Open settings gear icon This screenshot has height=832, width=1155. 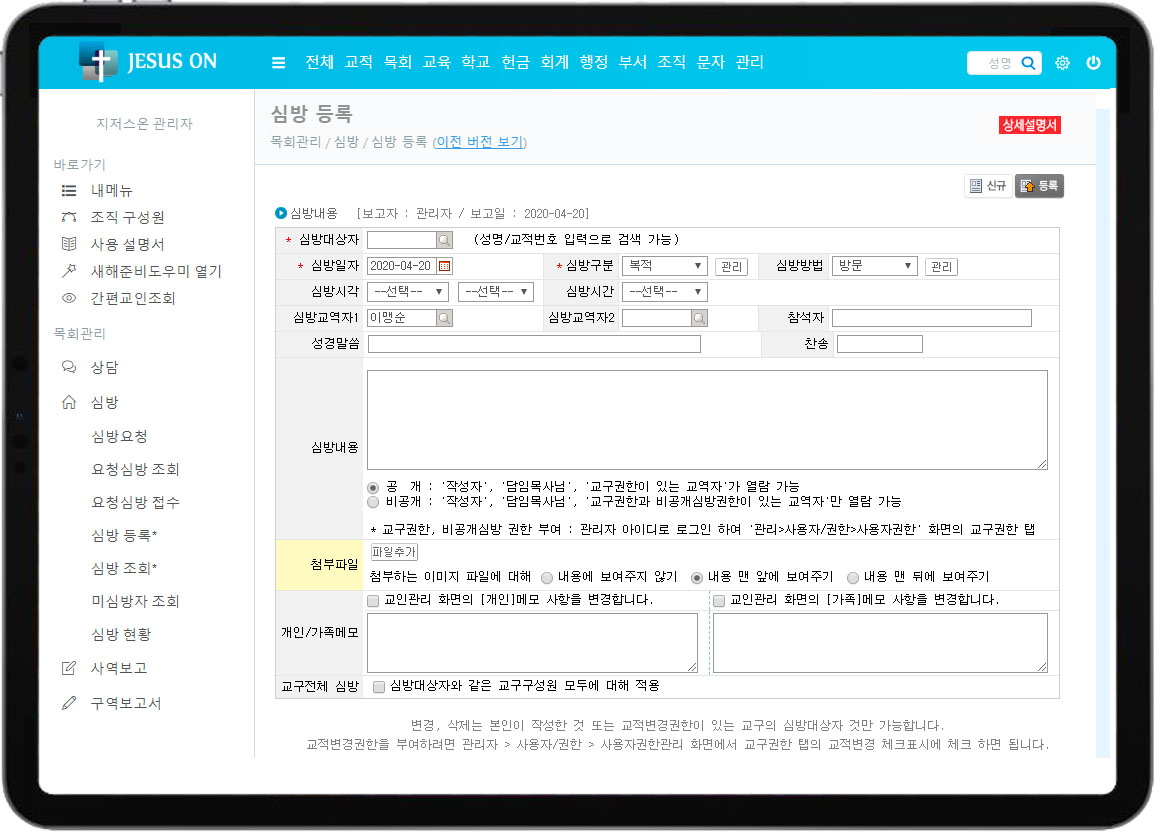(1062, 63)
